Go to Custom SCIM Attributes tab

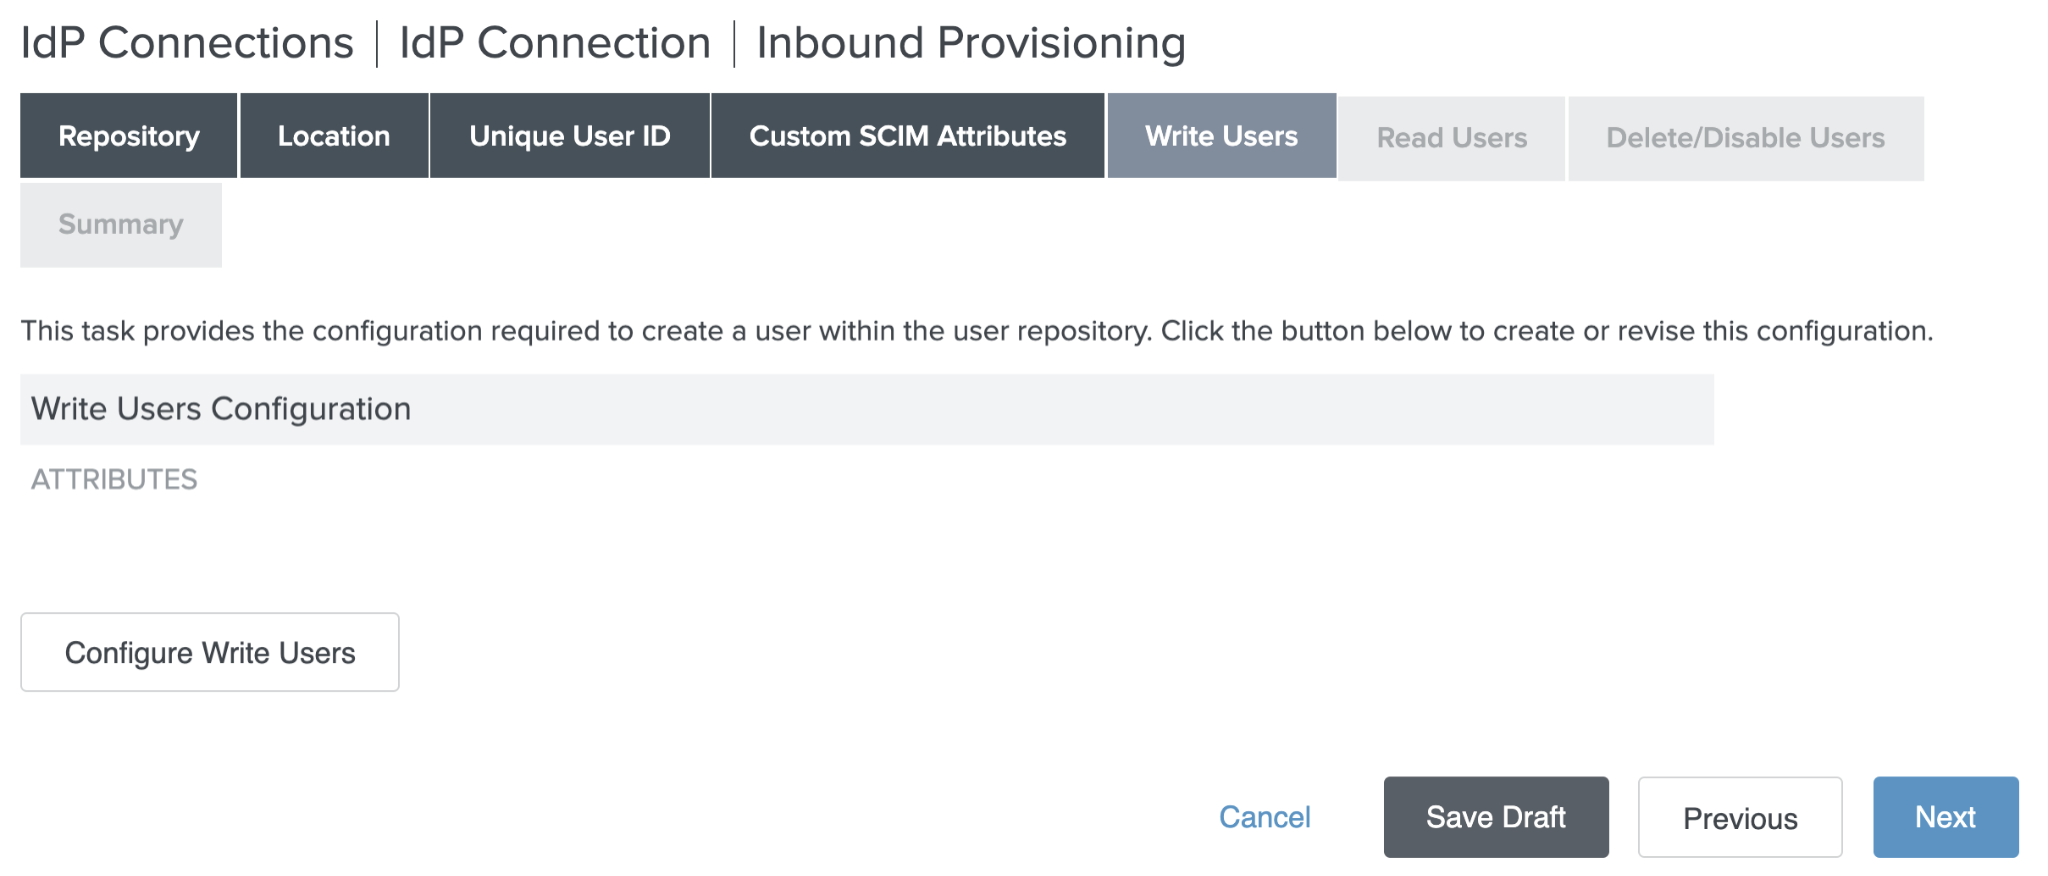[x=907, y=136]
